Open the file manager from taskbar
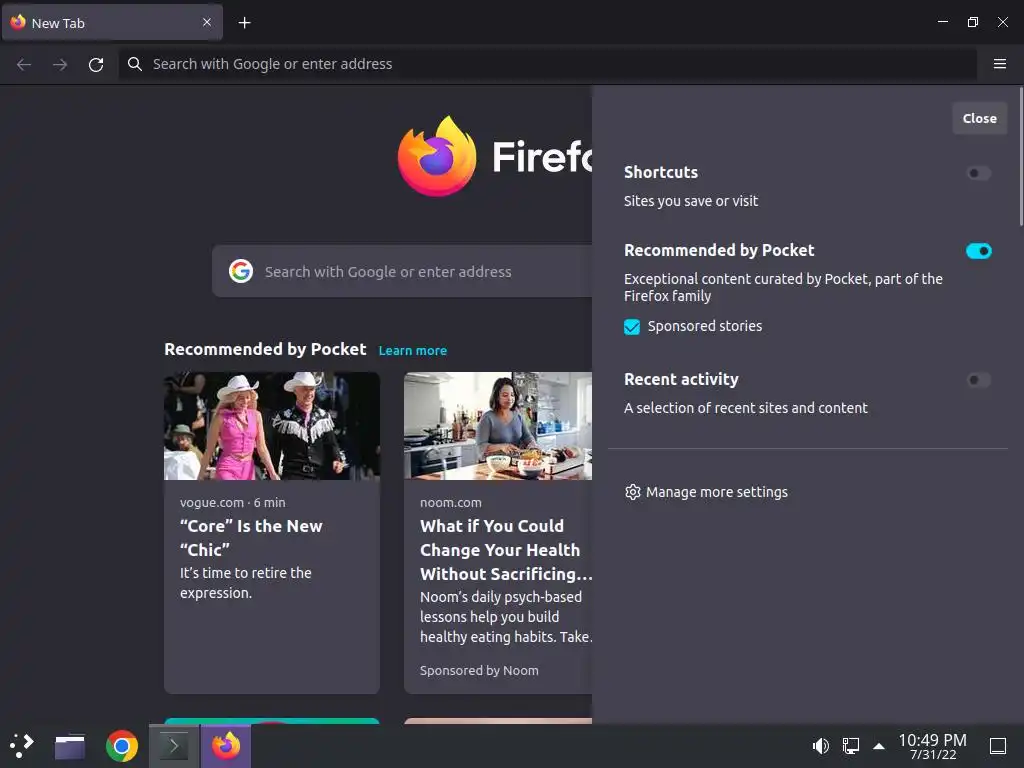This screenshot has height=768, width=1024. coord(70,746)
